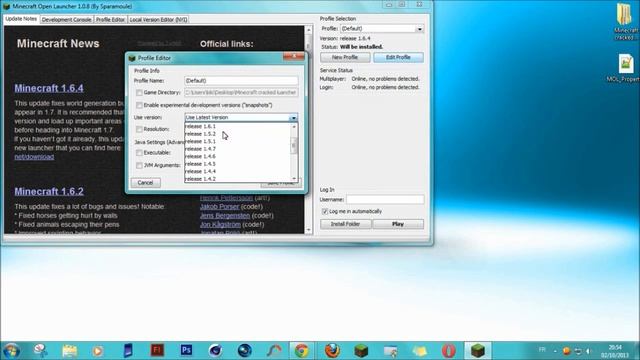Click the news panel scroll up arrow
This screenshot has width=640, height=360.
pyautogui.click(x=309, y=30)
